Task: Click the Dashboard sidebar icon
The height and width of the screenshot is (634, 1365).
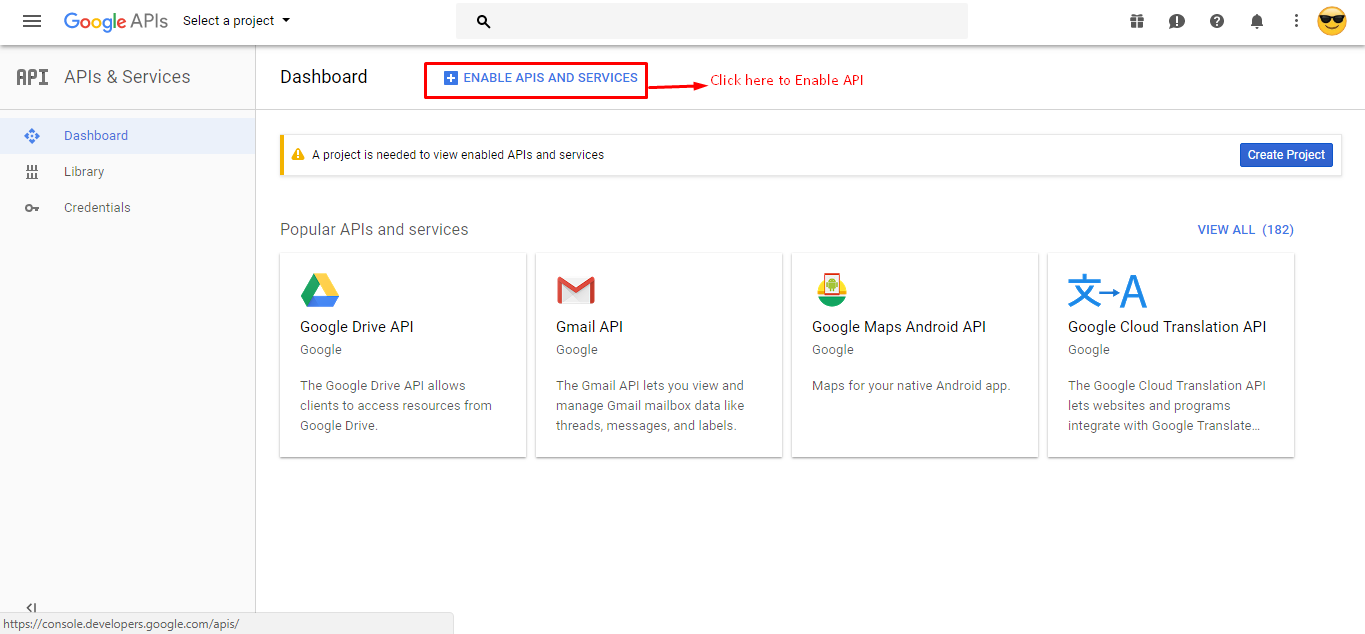Action: (32, 136)
